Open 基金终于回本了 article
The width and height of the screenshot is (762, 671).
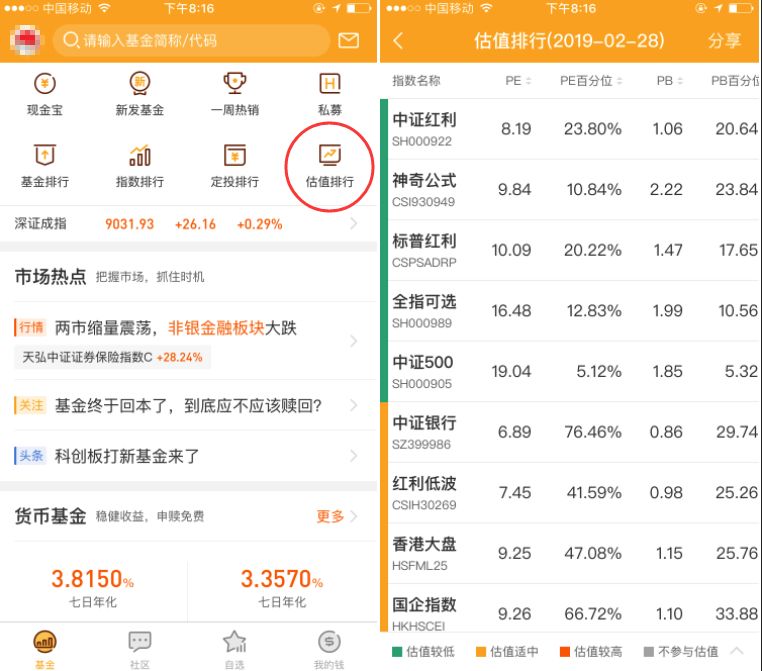188,405
